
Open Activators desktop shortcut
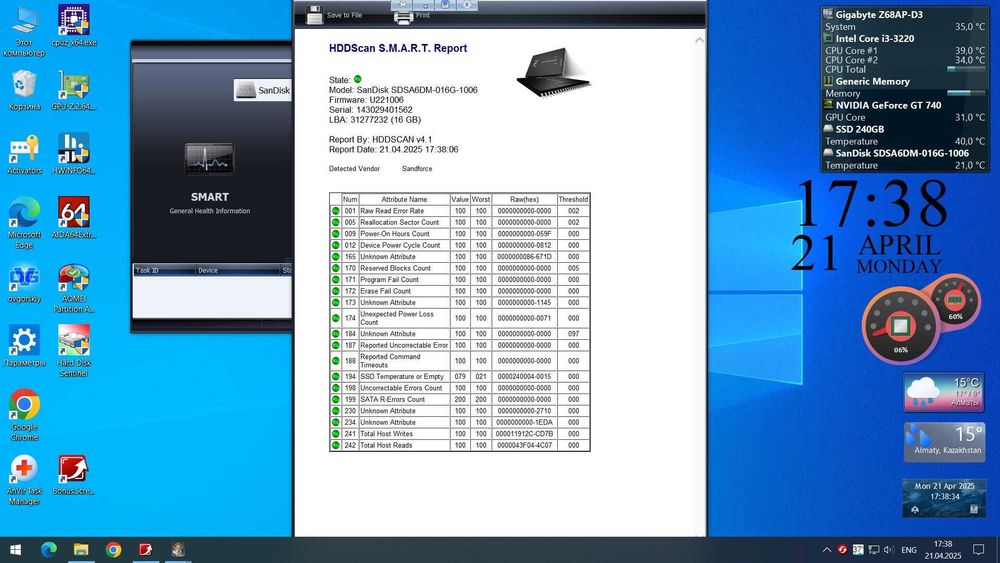point(24,154)
